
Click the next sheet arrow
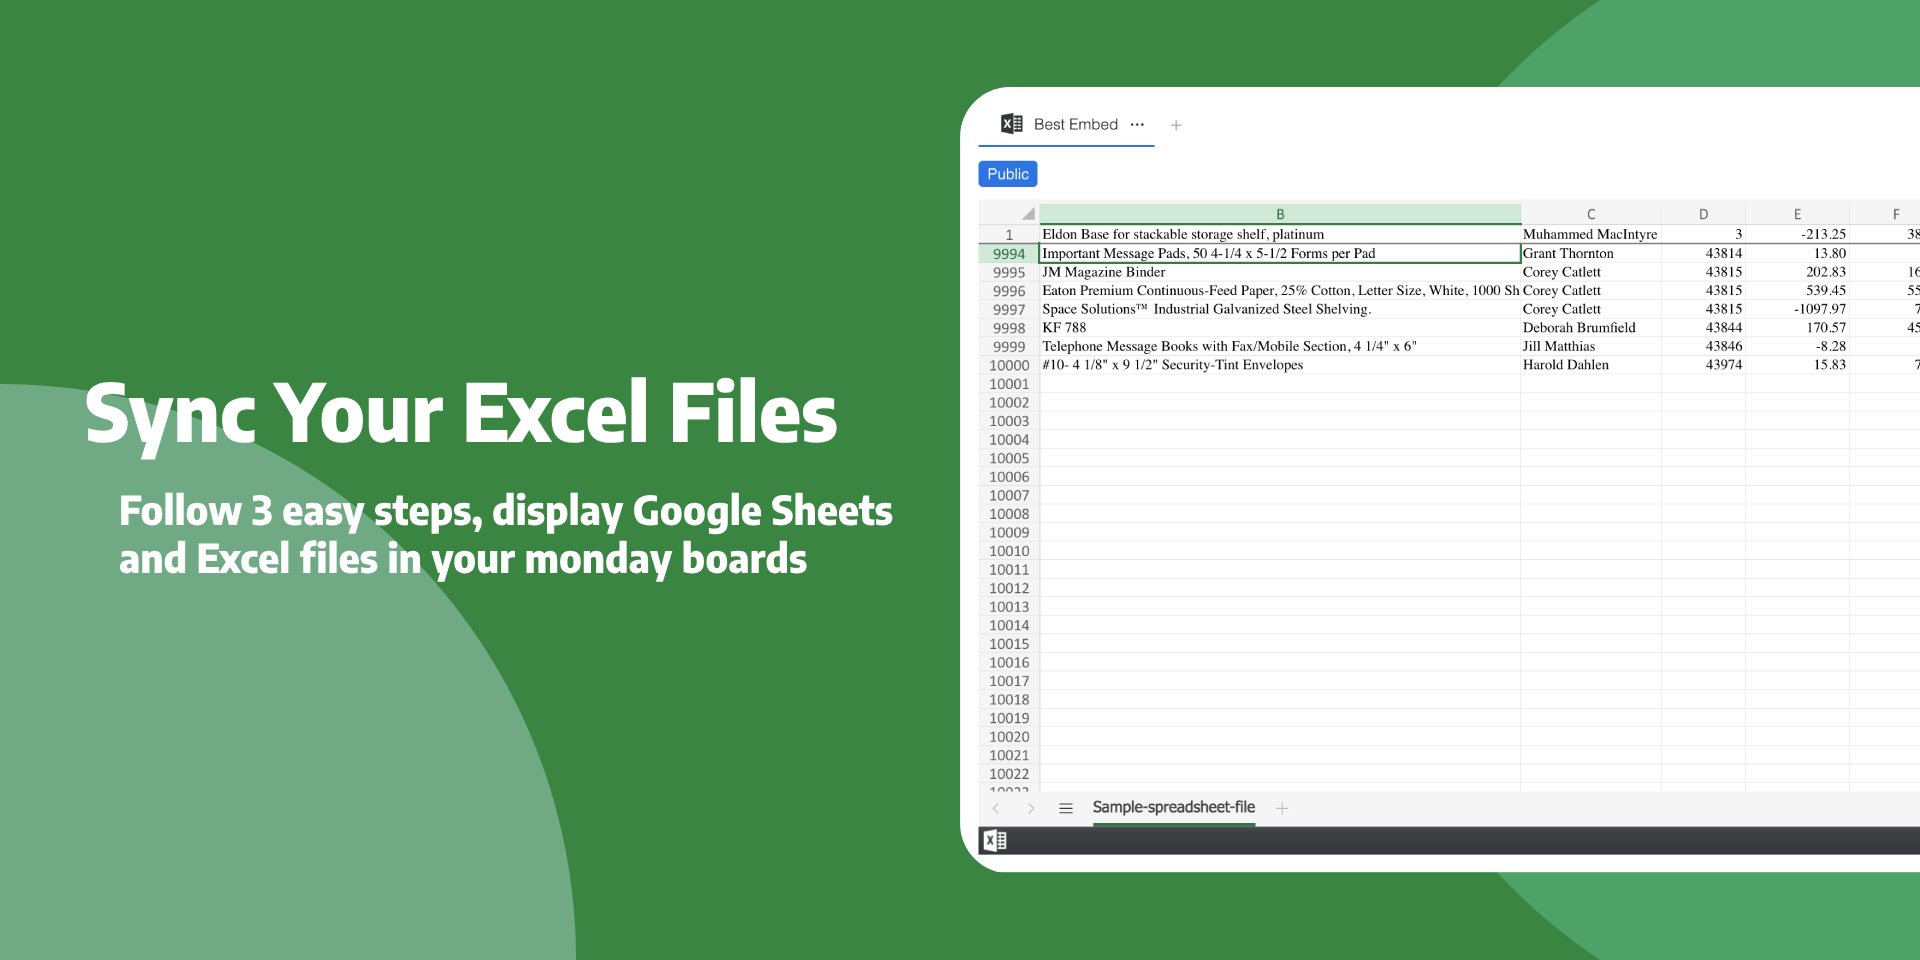pos(1031,808)
